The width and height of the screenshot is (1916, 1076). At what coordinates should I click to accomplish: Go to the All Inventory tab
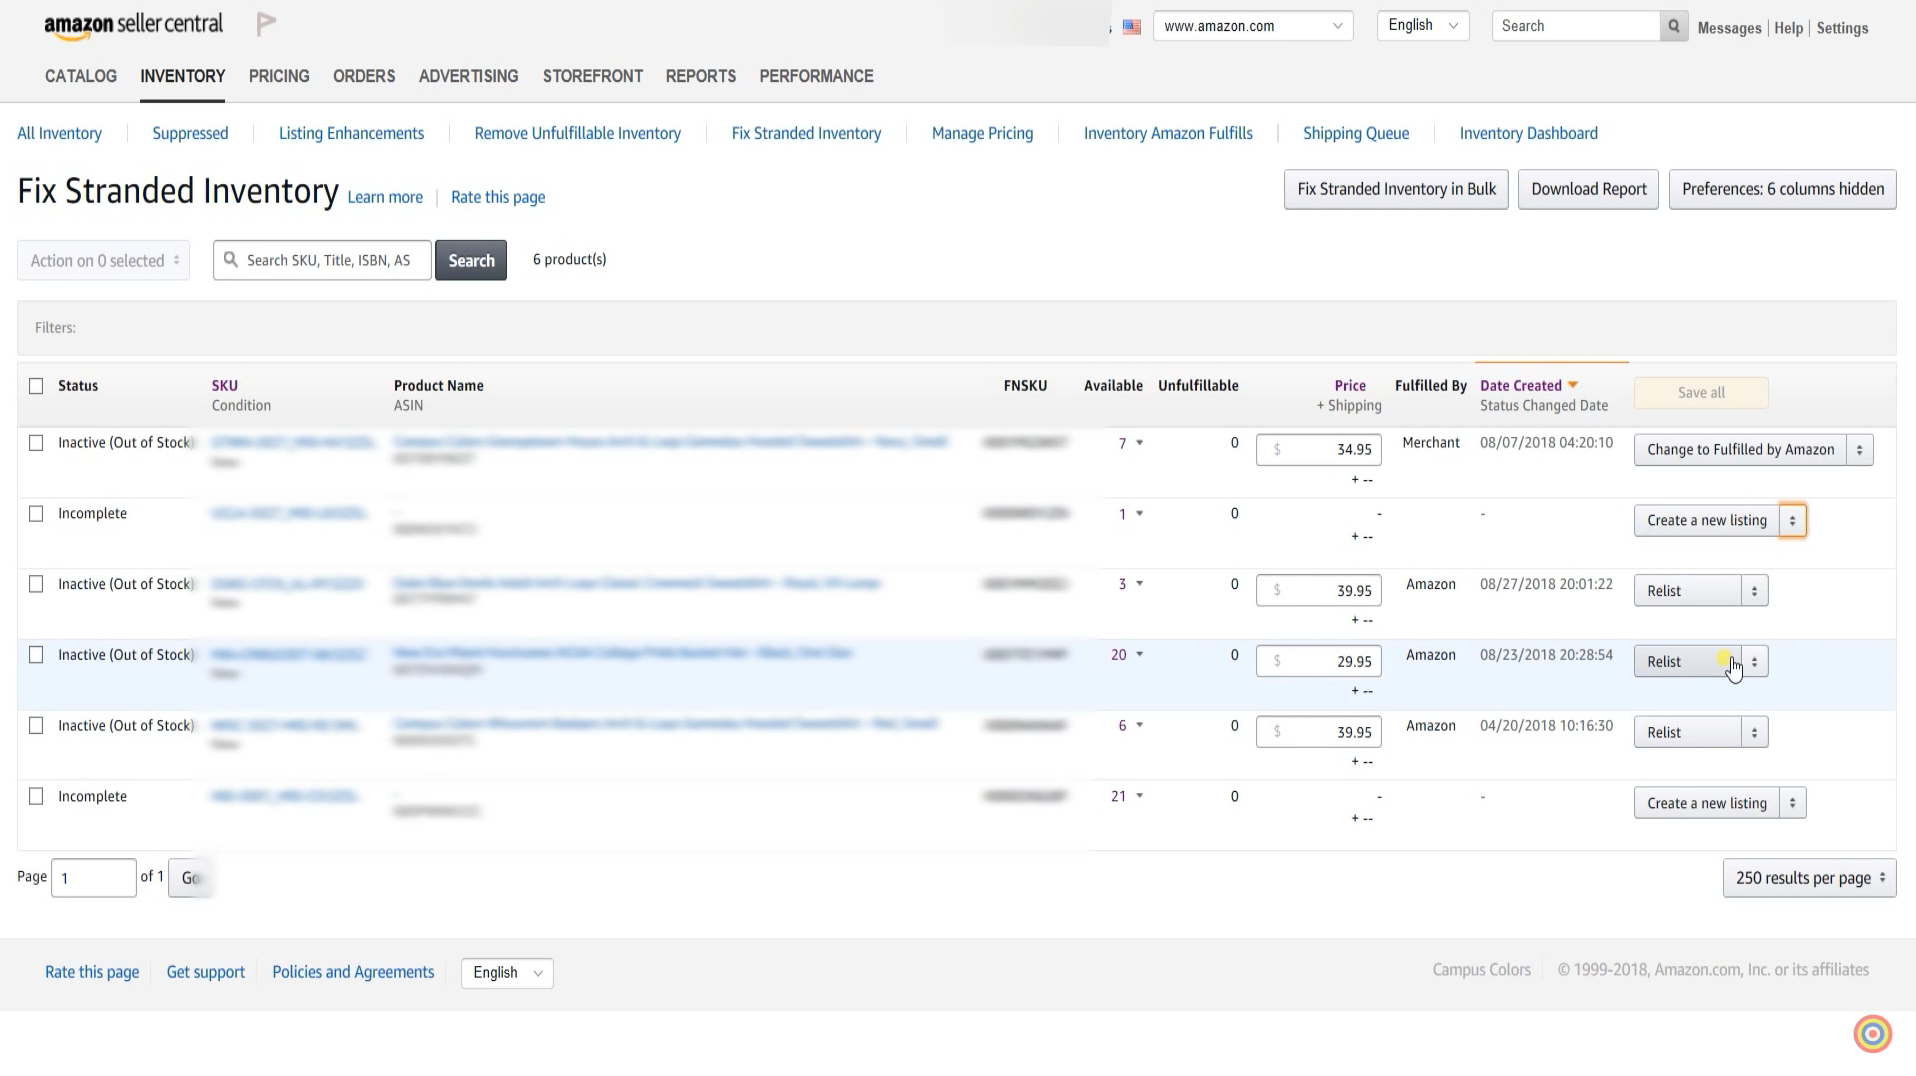59,133
